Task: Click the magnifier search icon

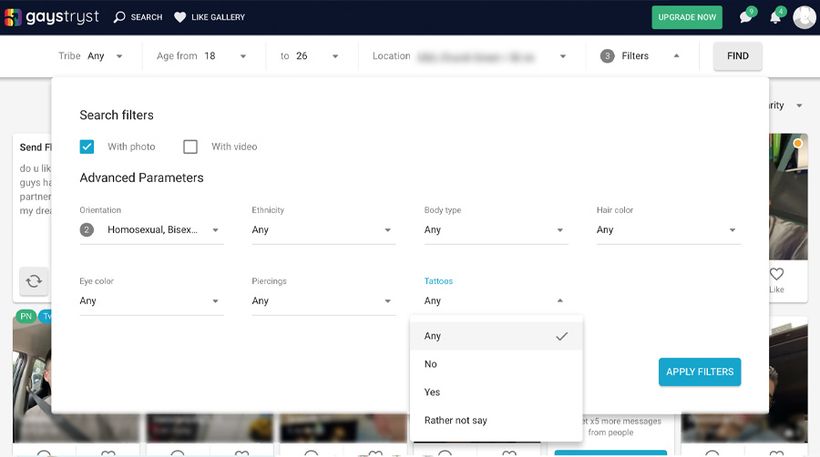Action: [119, 17]
